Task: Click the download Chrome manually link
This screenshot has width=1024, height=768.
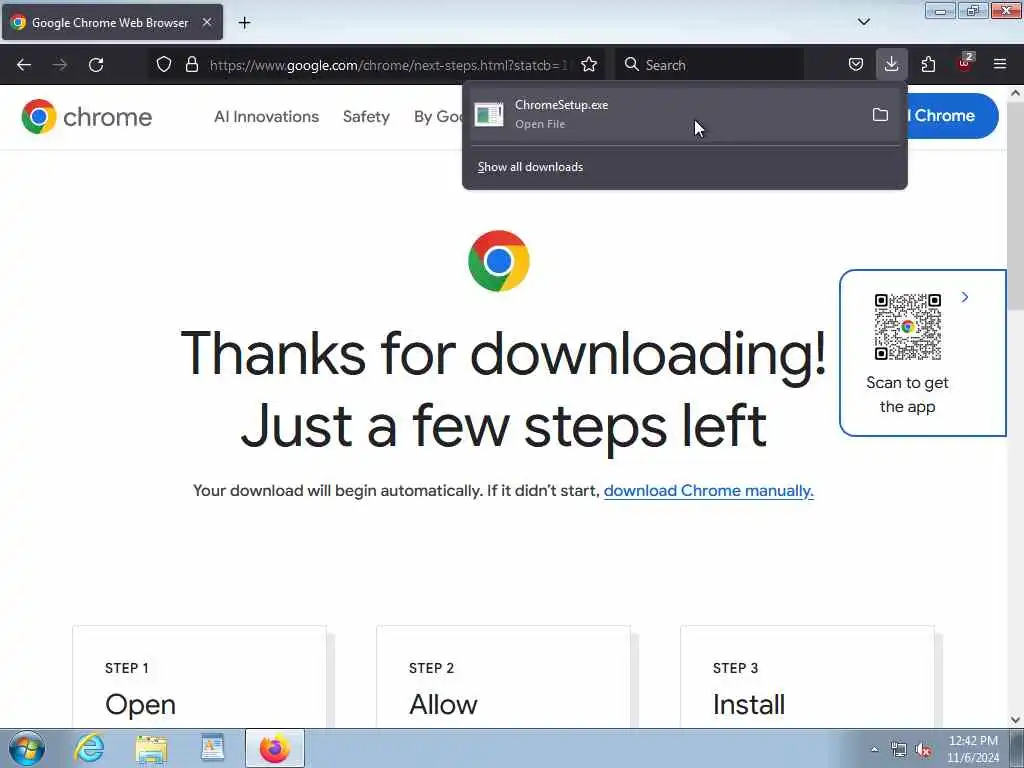Action: (709, 490)
